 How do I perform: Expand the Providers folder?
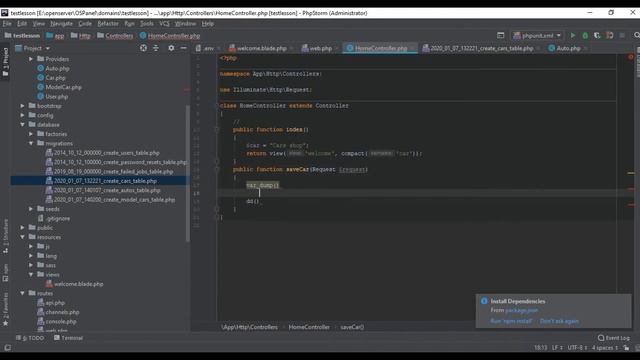tap(31, 59)
